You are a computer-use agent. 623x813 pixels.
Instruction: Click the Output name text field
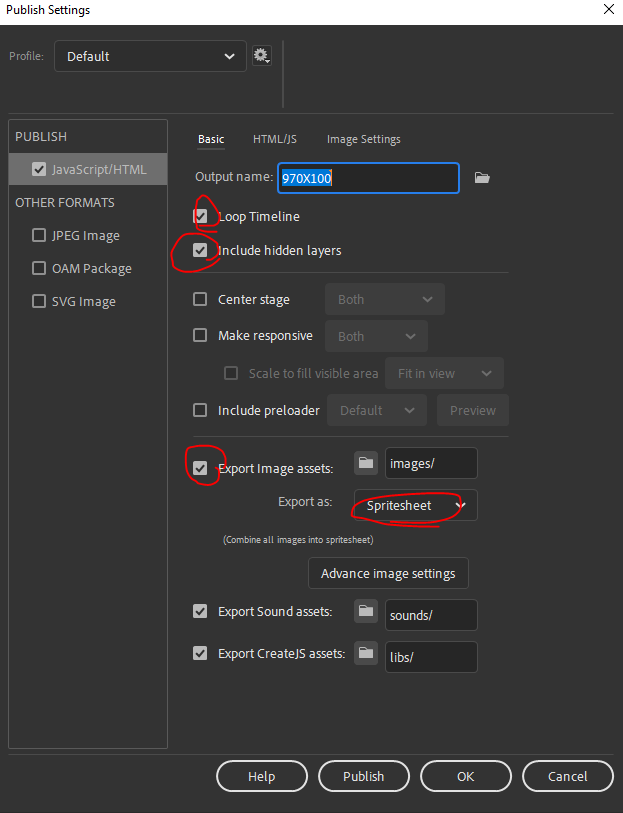[367, 178]
